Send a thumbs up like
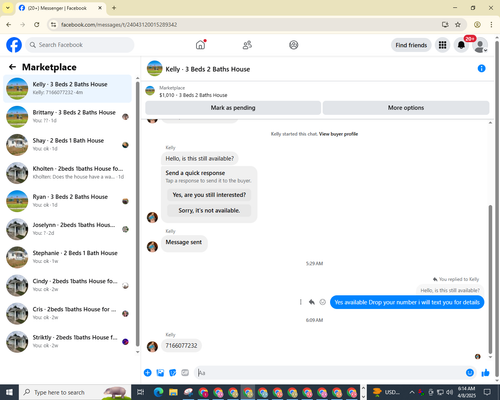This screenshot has width=500, height=400. click(x=485, y=373)
